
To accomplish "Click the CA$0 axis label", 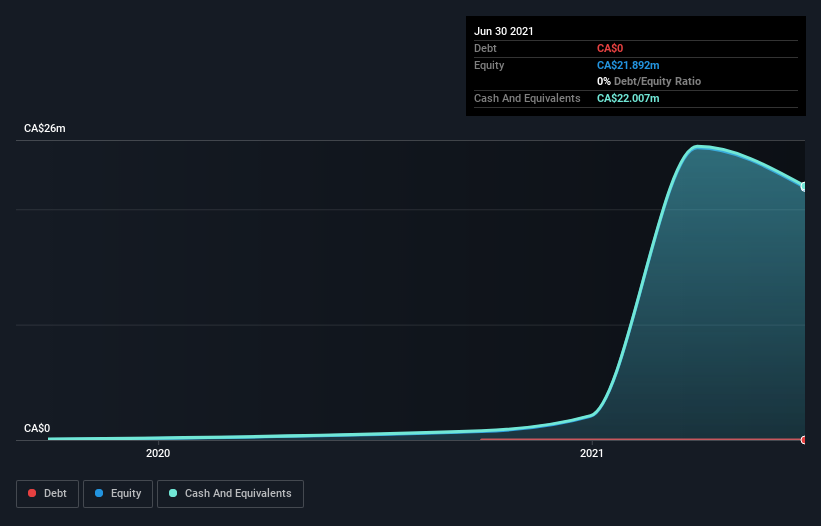I will pyautogui.click(x=37, y=428).
